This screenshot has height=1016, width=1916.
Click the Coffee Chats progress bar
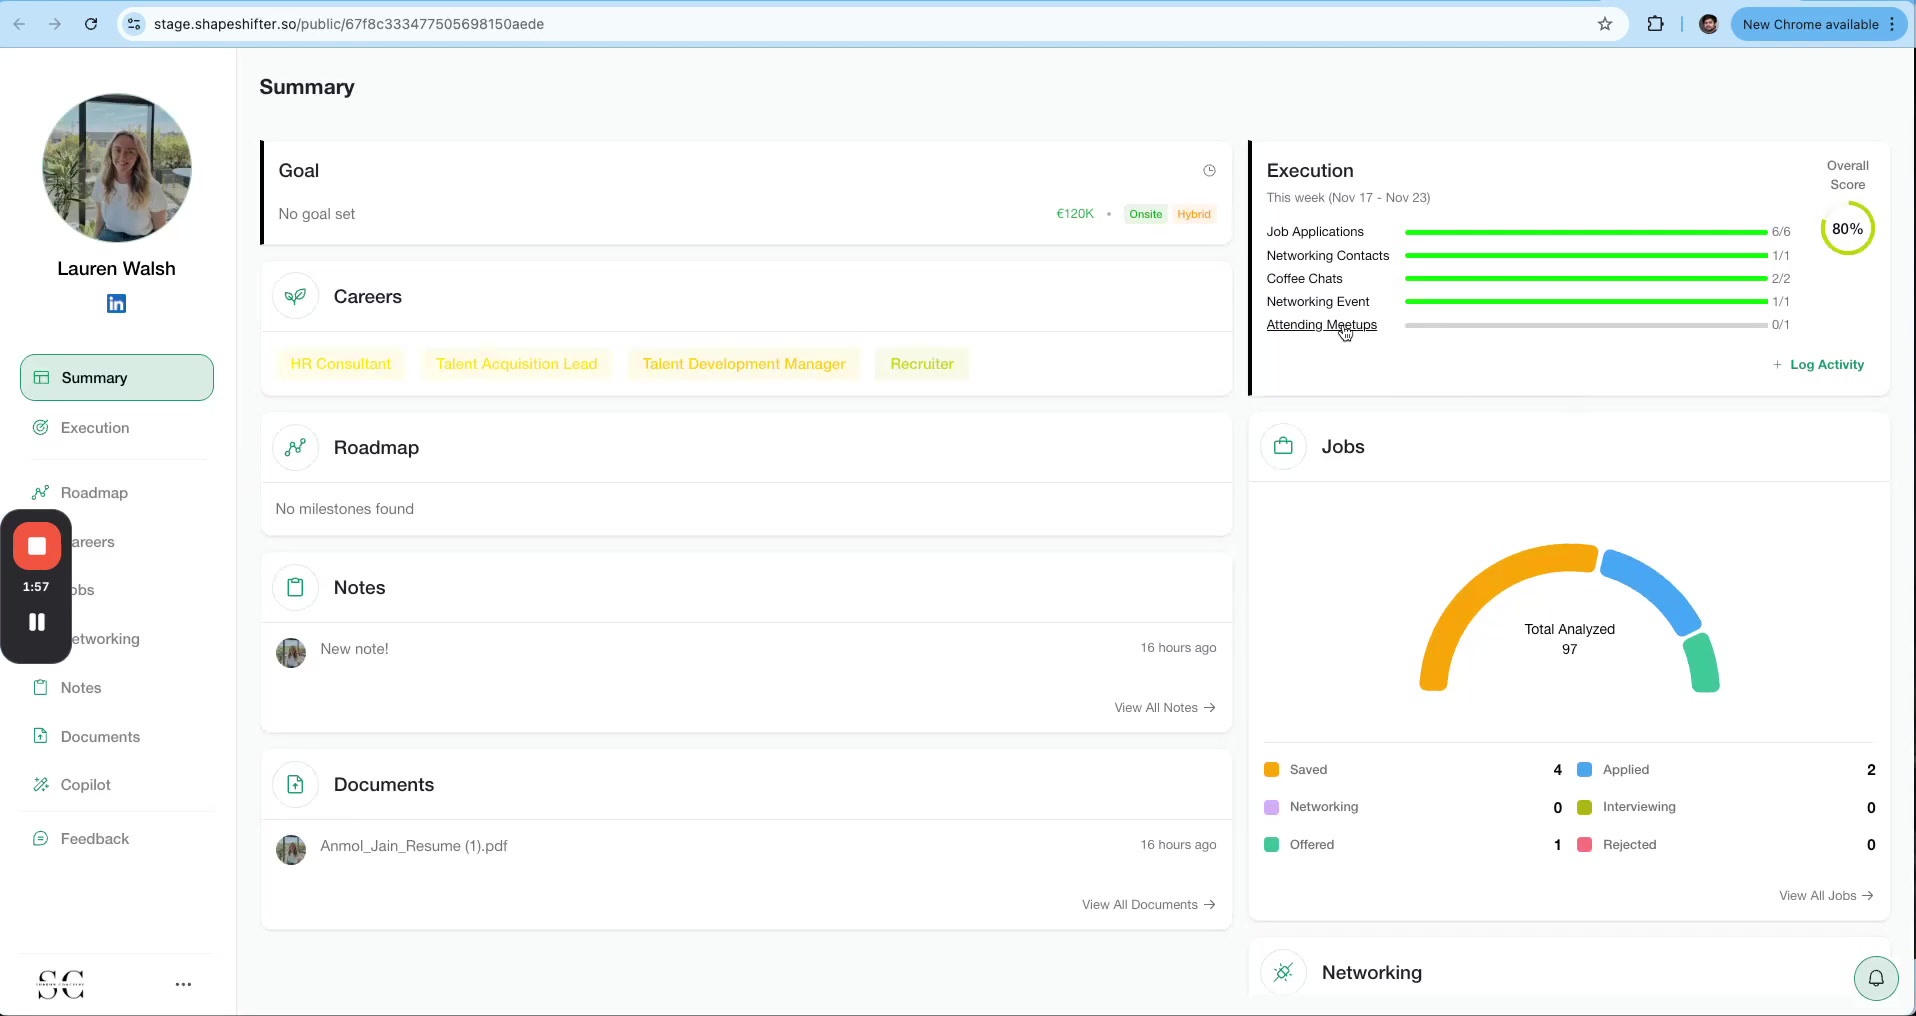(1585, 278)
